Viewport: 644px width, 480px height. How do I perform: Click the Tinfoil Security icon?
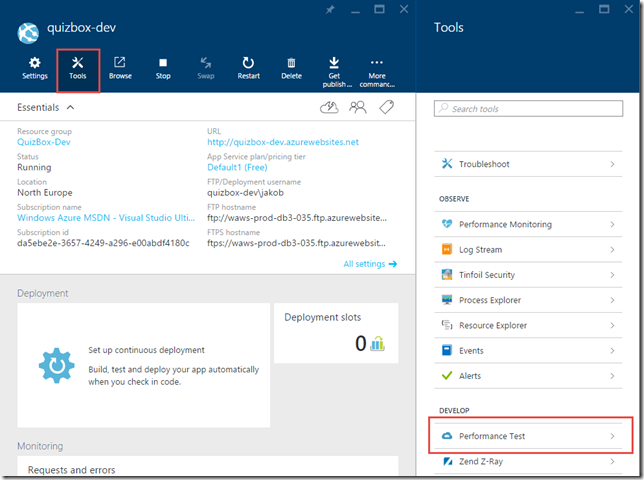tap(447, 274)
